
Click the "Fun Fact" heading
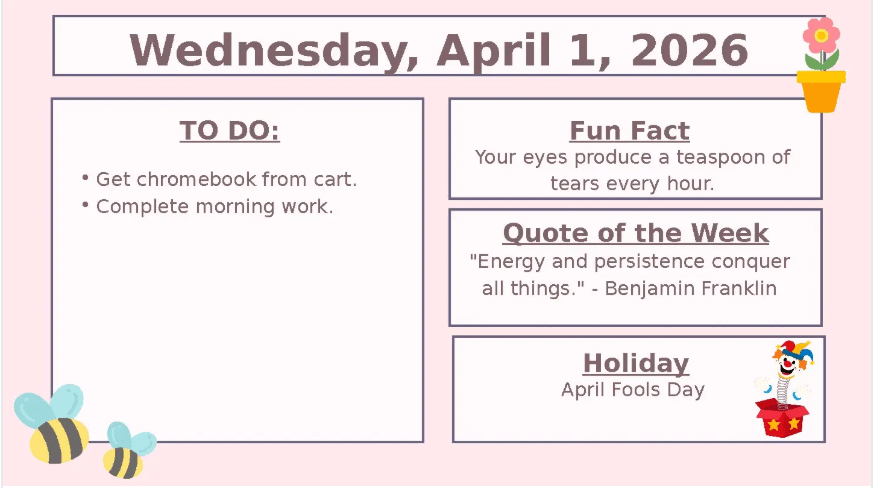click(x=629, y=131)
